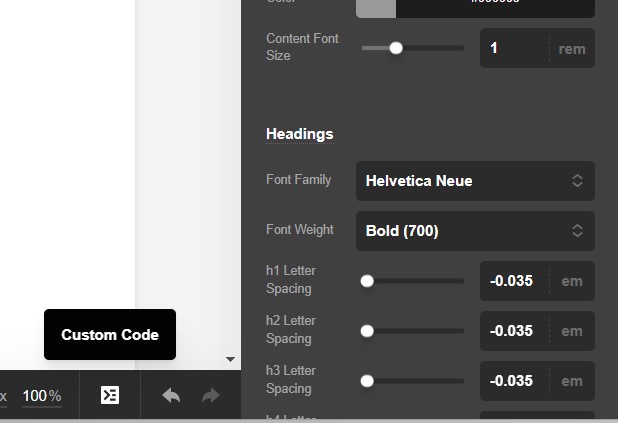
Task: Click the h3 Letter Spacing slider handle
Action: tap(367, 381)
